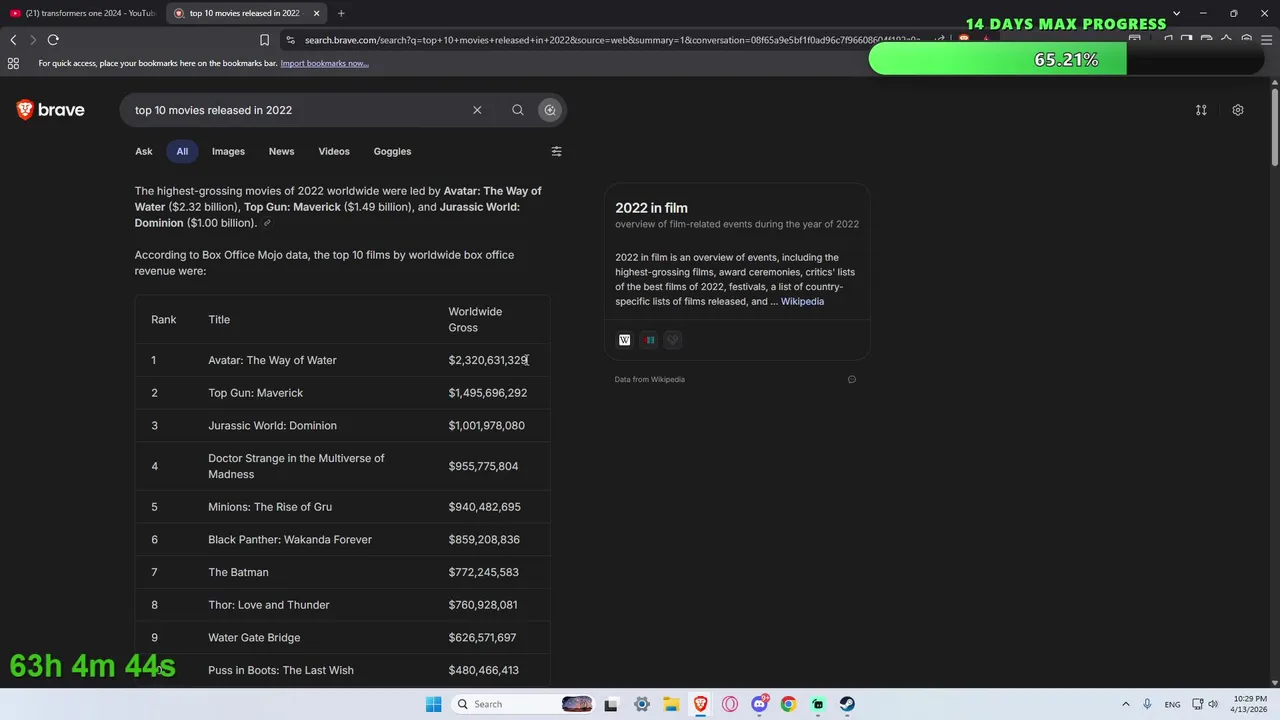Viewport: 1280px width, 720px height.
Task: Click the Windows Start button
Action: 433,704
